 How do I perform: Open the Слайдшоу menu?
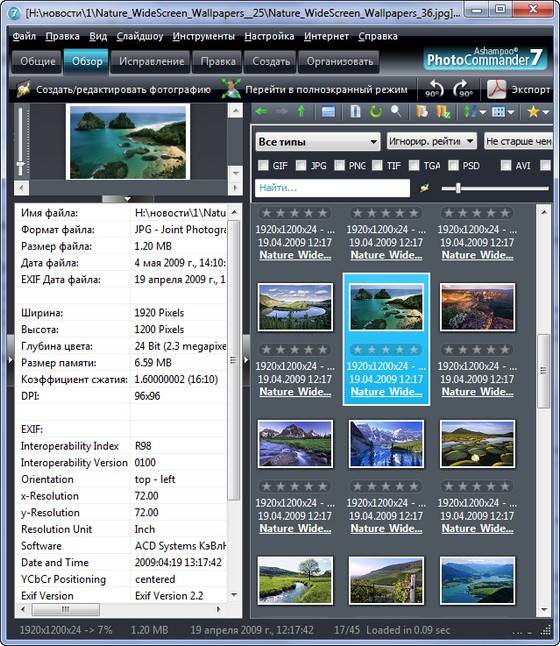click(x=140, y=36)
